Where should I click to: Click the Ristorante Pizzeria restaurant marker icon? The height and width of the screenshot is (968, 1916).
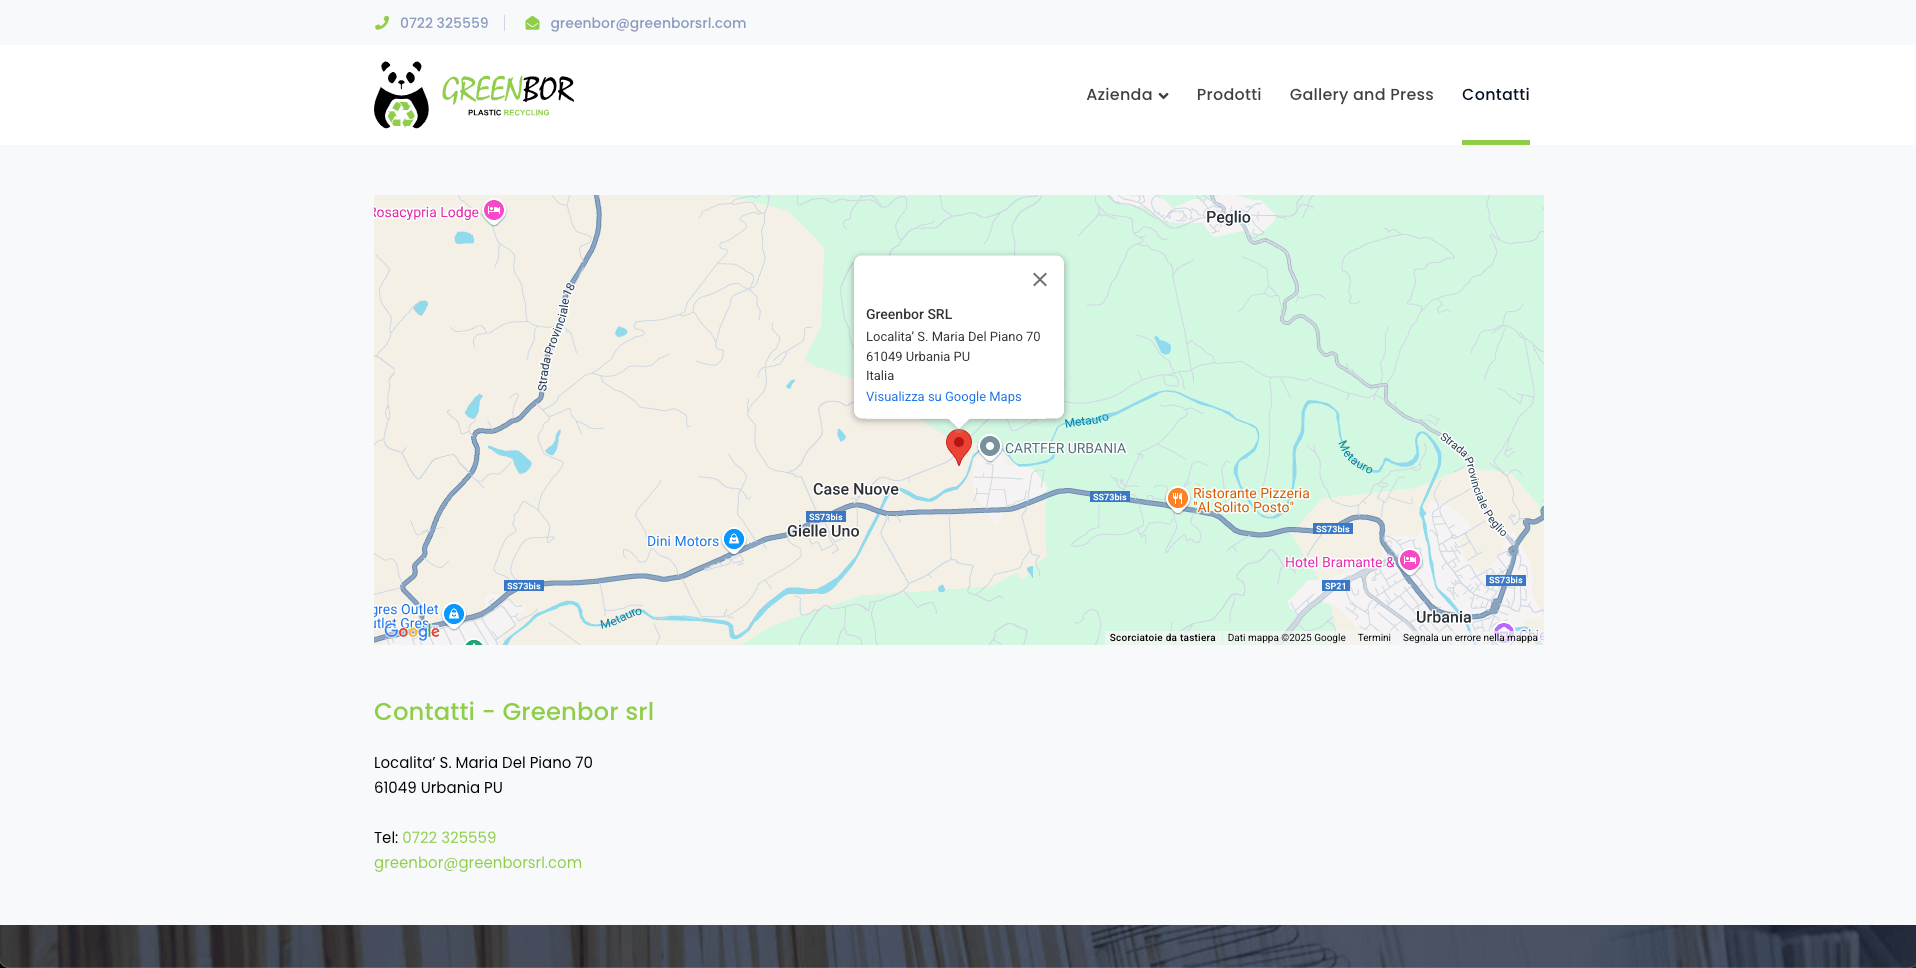tap(1178, 498)
